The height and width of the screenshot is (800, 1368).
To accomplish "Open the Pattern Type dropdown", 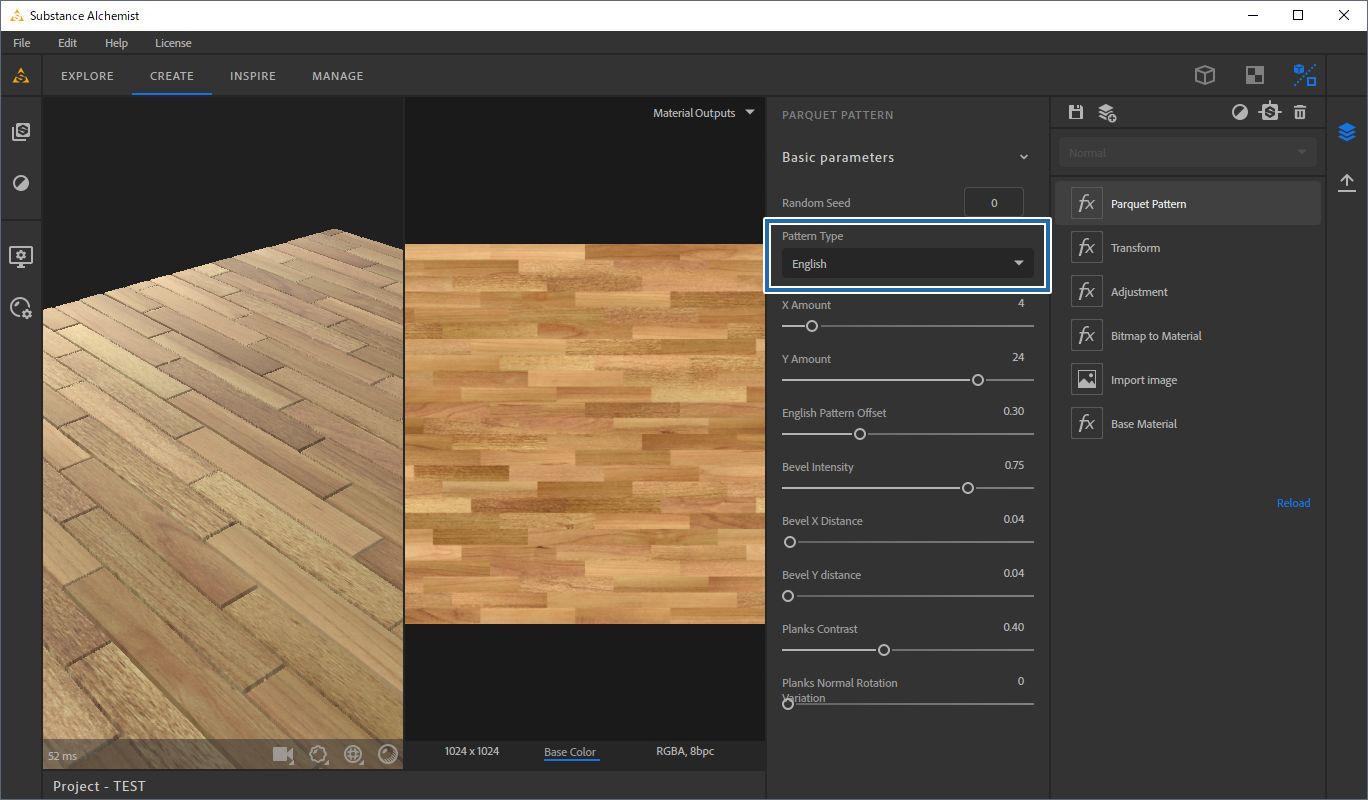I will point(906,264).
